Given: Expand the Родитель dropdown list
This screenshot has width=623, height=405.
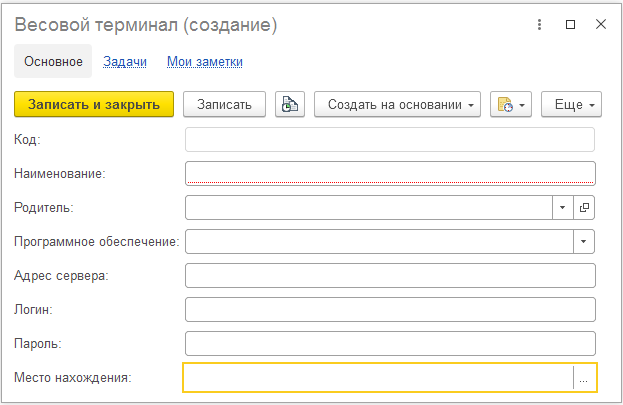Looking at the screenshot, I should click(562, 207).
